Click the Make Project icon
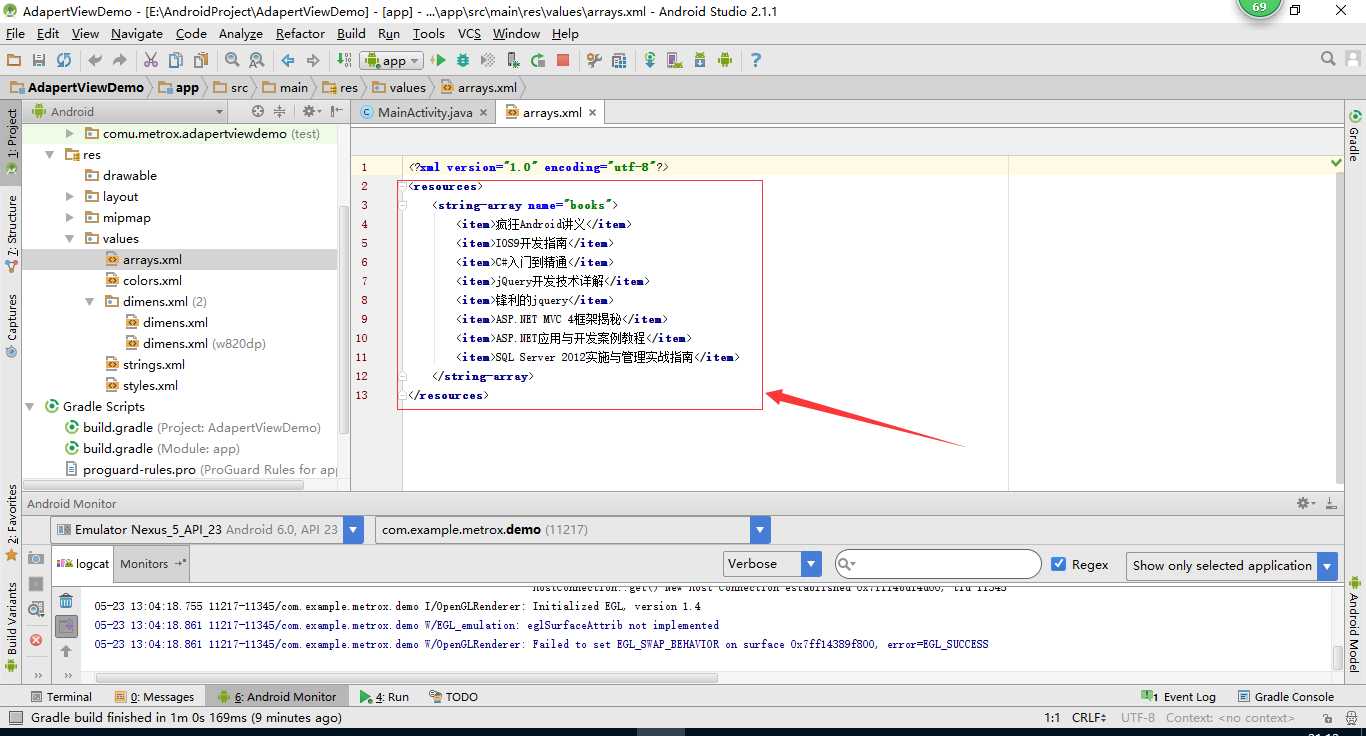The image size is (1366, 736). click(344, 61)
